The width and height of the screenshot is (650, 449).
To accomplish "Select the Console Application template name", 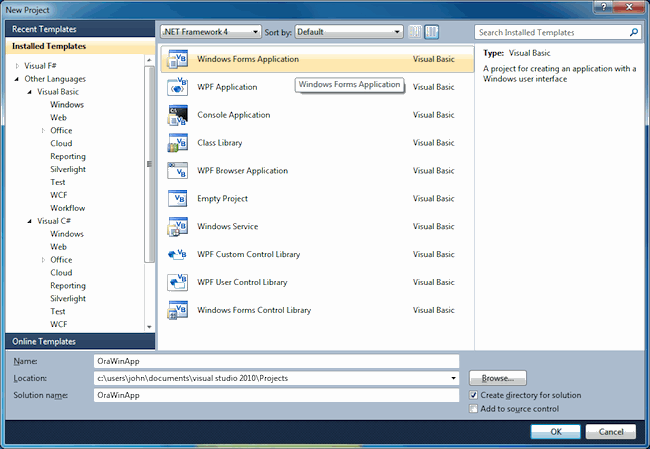I will [234, 115].
